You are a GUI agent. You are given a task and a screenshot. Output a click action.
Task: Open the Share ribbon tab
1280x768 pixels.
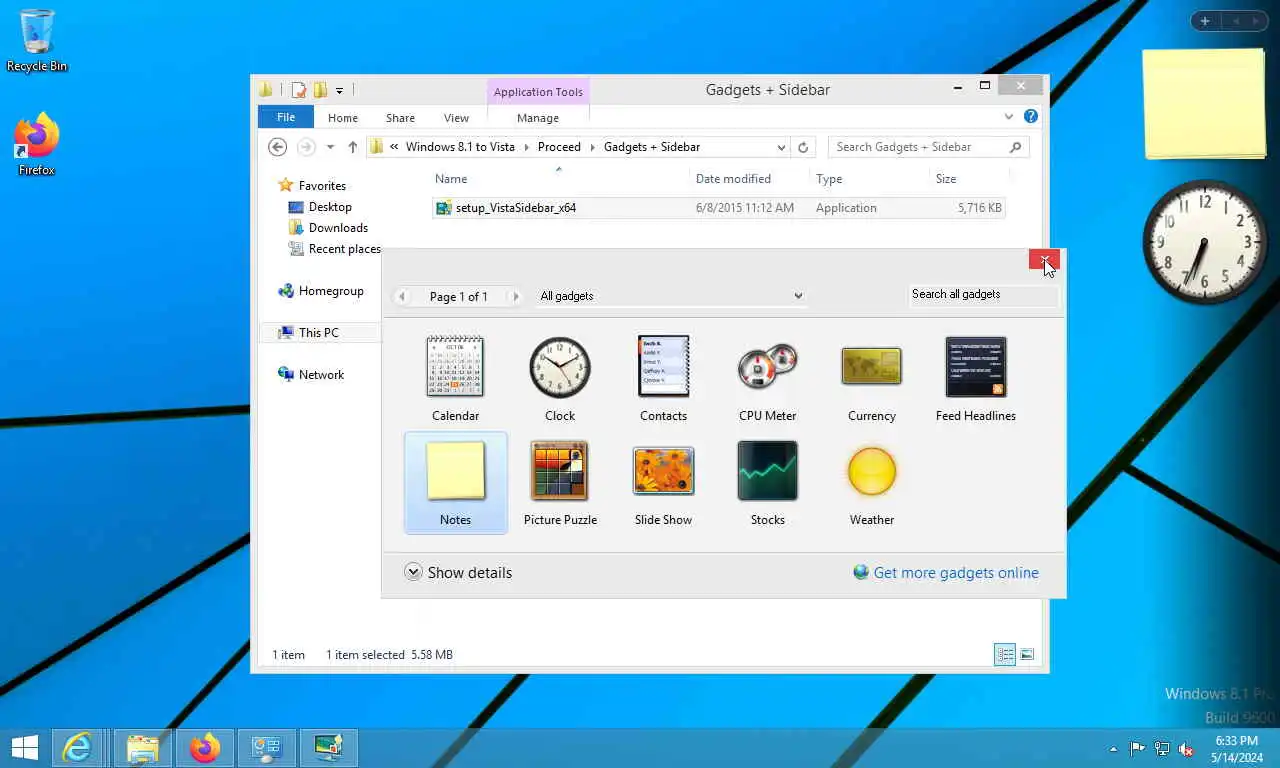(x=400, y=117)
